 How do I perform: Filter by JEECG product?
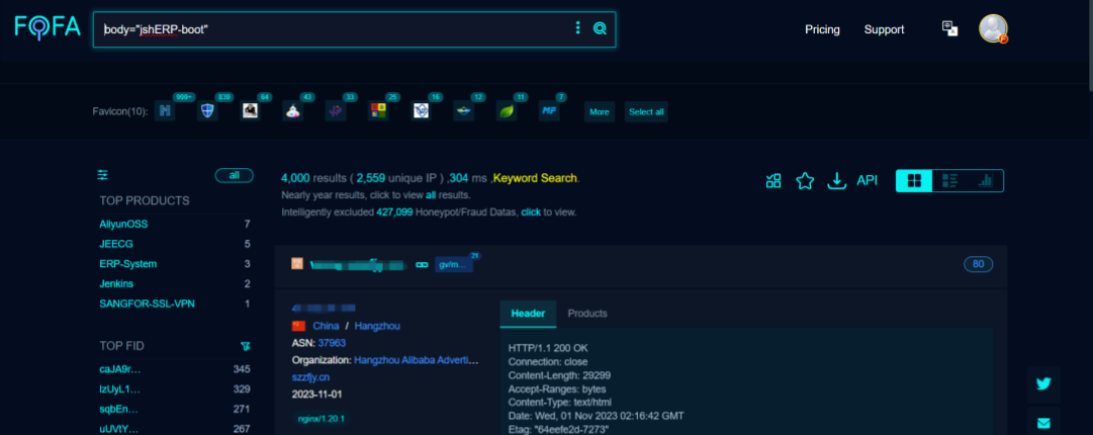tap(116, 244)
